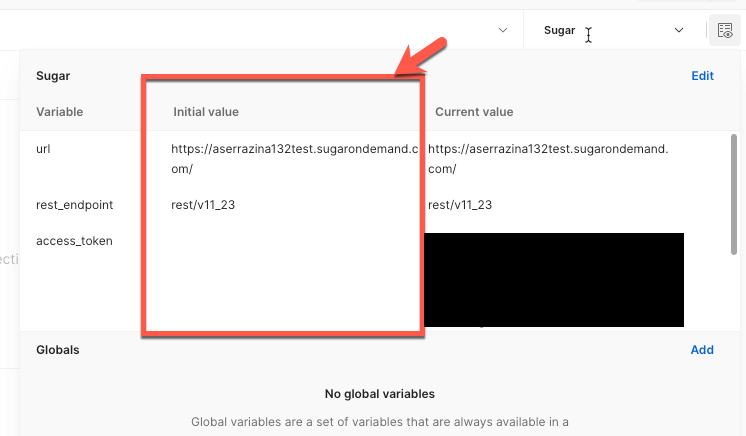Screen dimensions: 746x436
Task: Click the Sugar environment heading in panel
Action: pos(53,76)
